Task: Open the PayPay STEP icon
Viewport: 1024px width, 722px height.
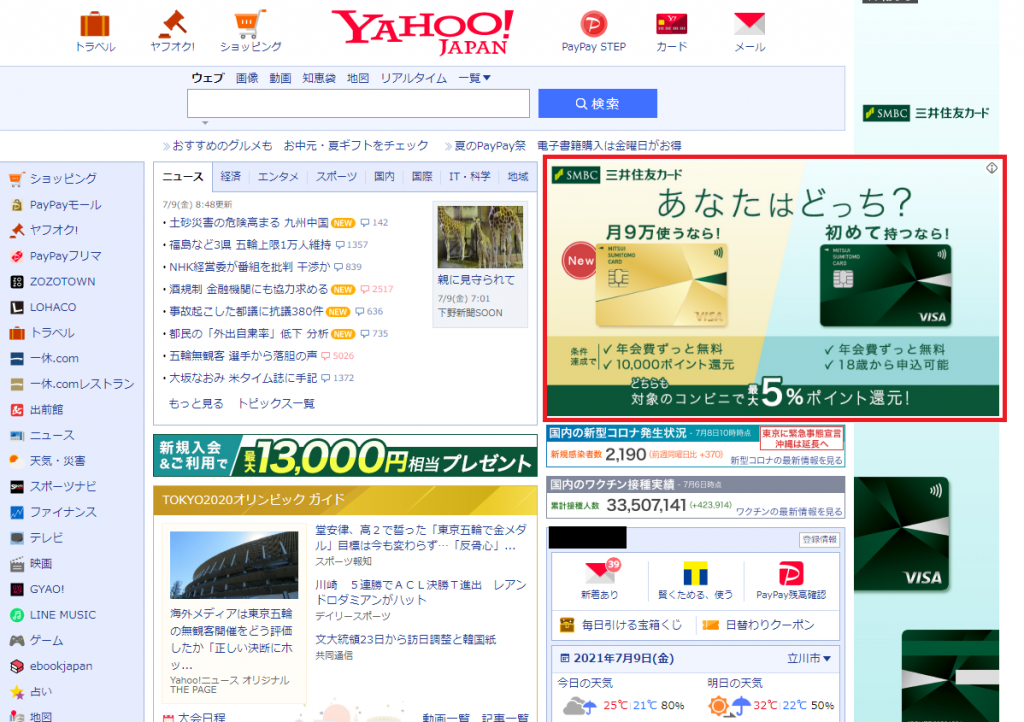Action: (594, 24)
